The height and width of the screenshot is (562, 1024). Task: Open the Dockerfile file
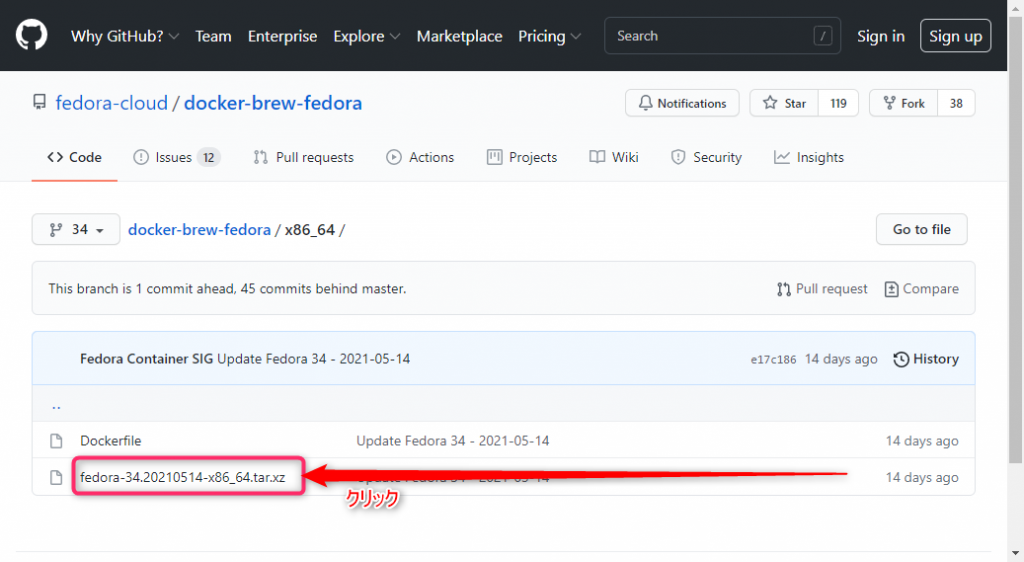point(110,441)
